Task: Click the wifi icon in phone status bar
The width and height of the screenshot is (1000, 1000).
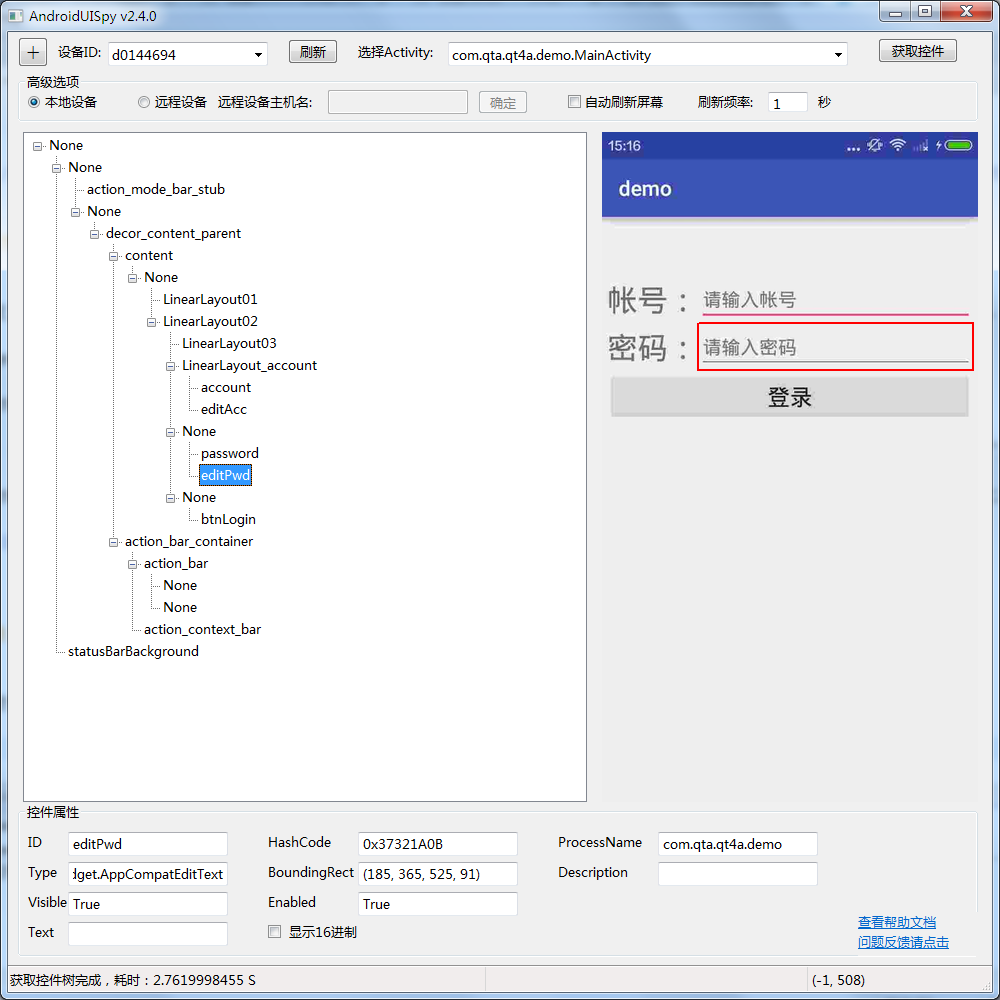Action: [897, 145]
